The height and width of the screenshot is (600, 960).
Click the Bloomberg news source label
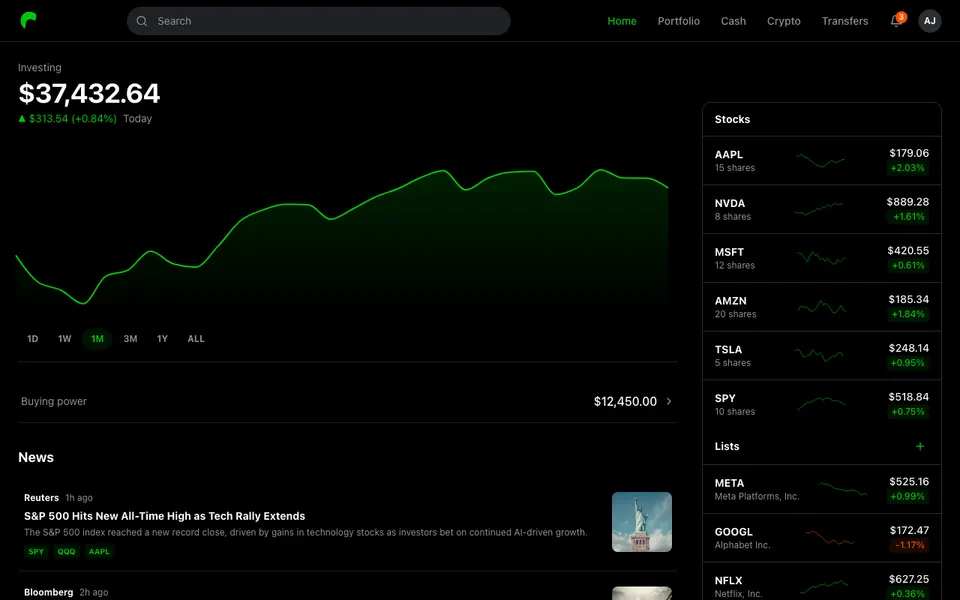[x=48, y=592]
